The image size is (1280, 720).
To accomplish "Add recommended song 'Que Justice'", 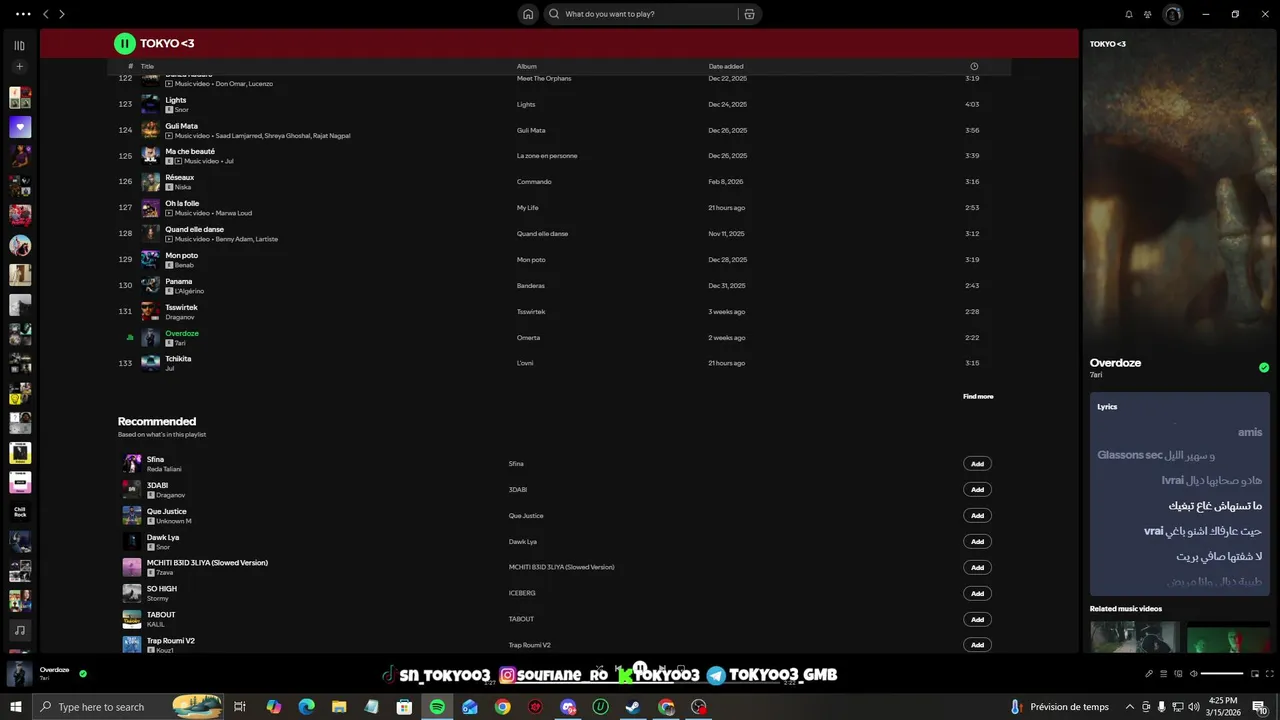I will (x=977, y=516).
